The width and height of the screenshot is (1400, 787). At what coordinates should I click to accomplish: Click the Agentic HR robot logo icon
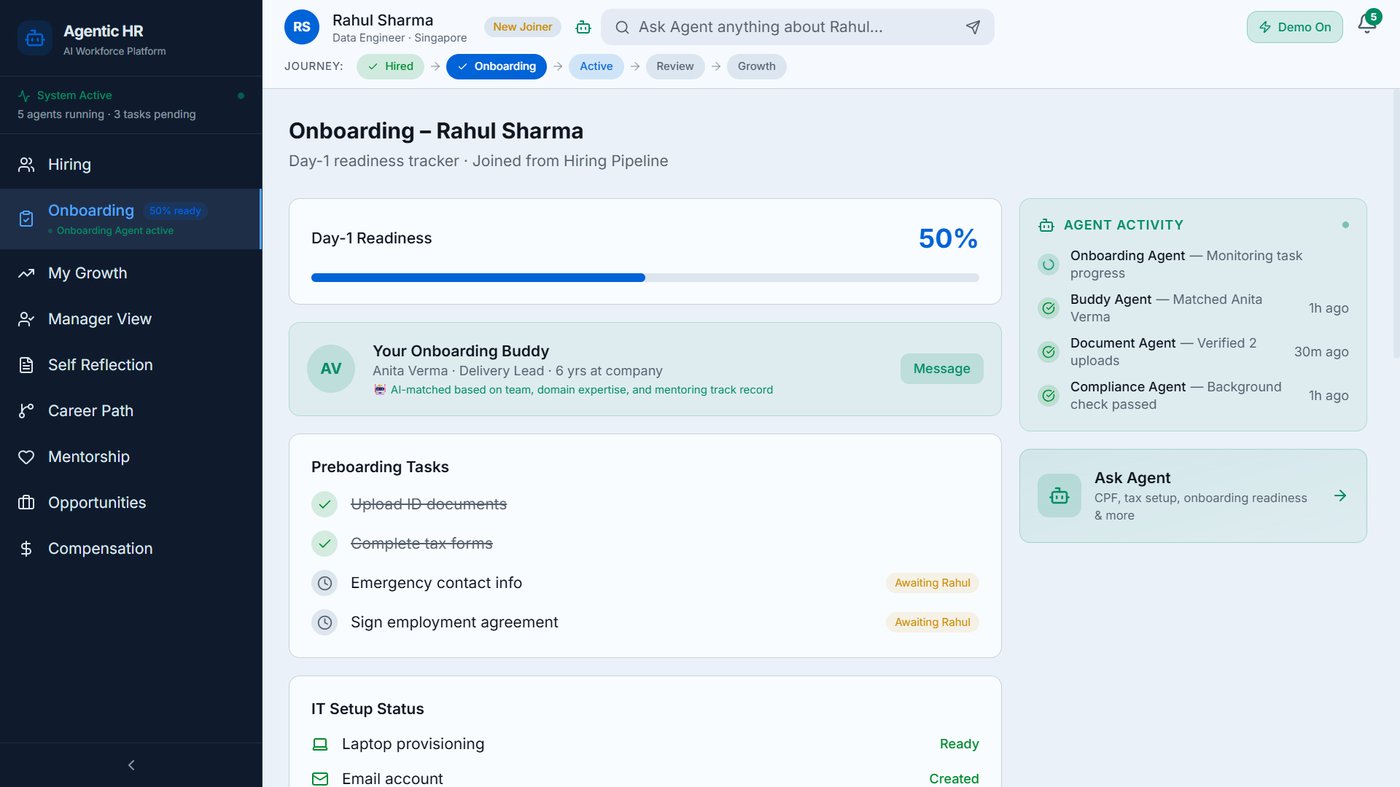point(35,38)
